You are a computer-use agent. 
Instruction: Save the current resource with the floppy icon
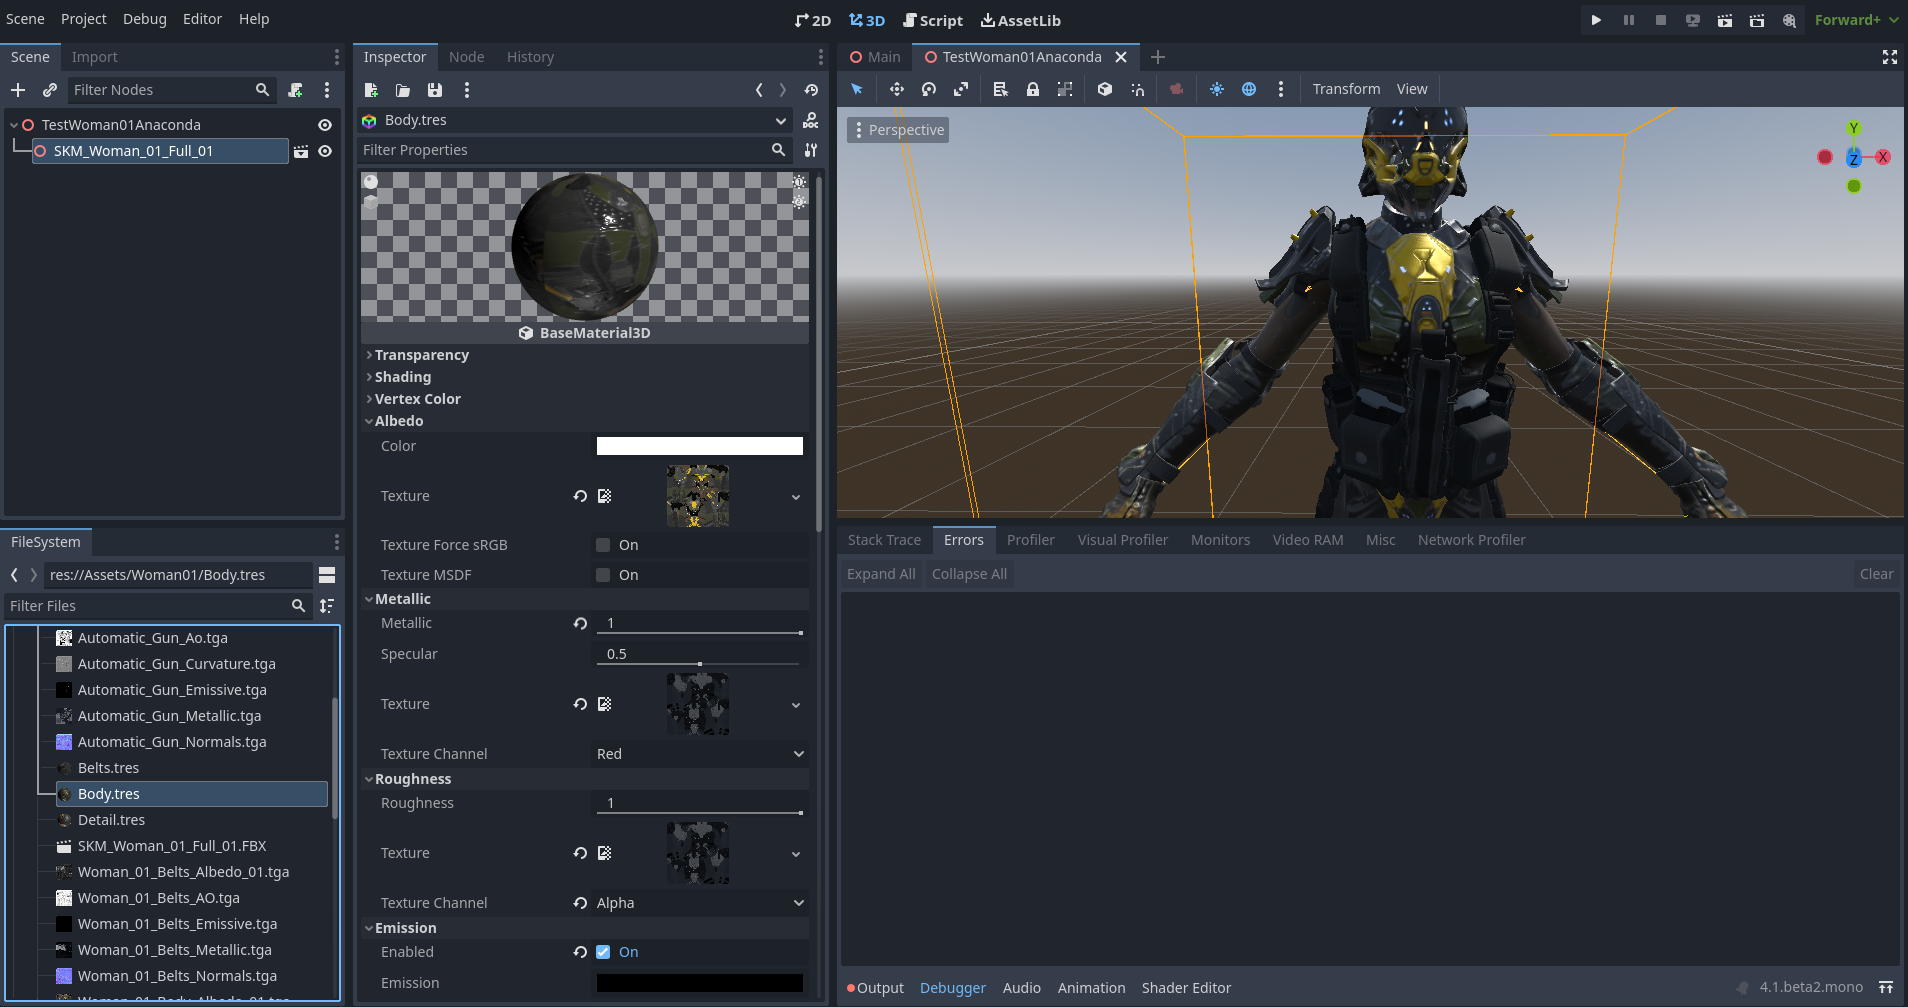(434, 90)
